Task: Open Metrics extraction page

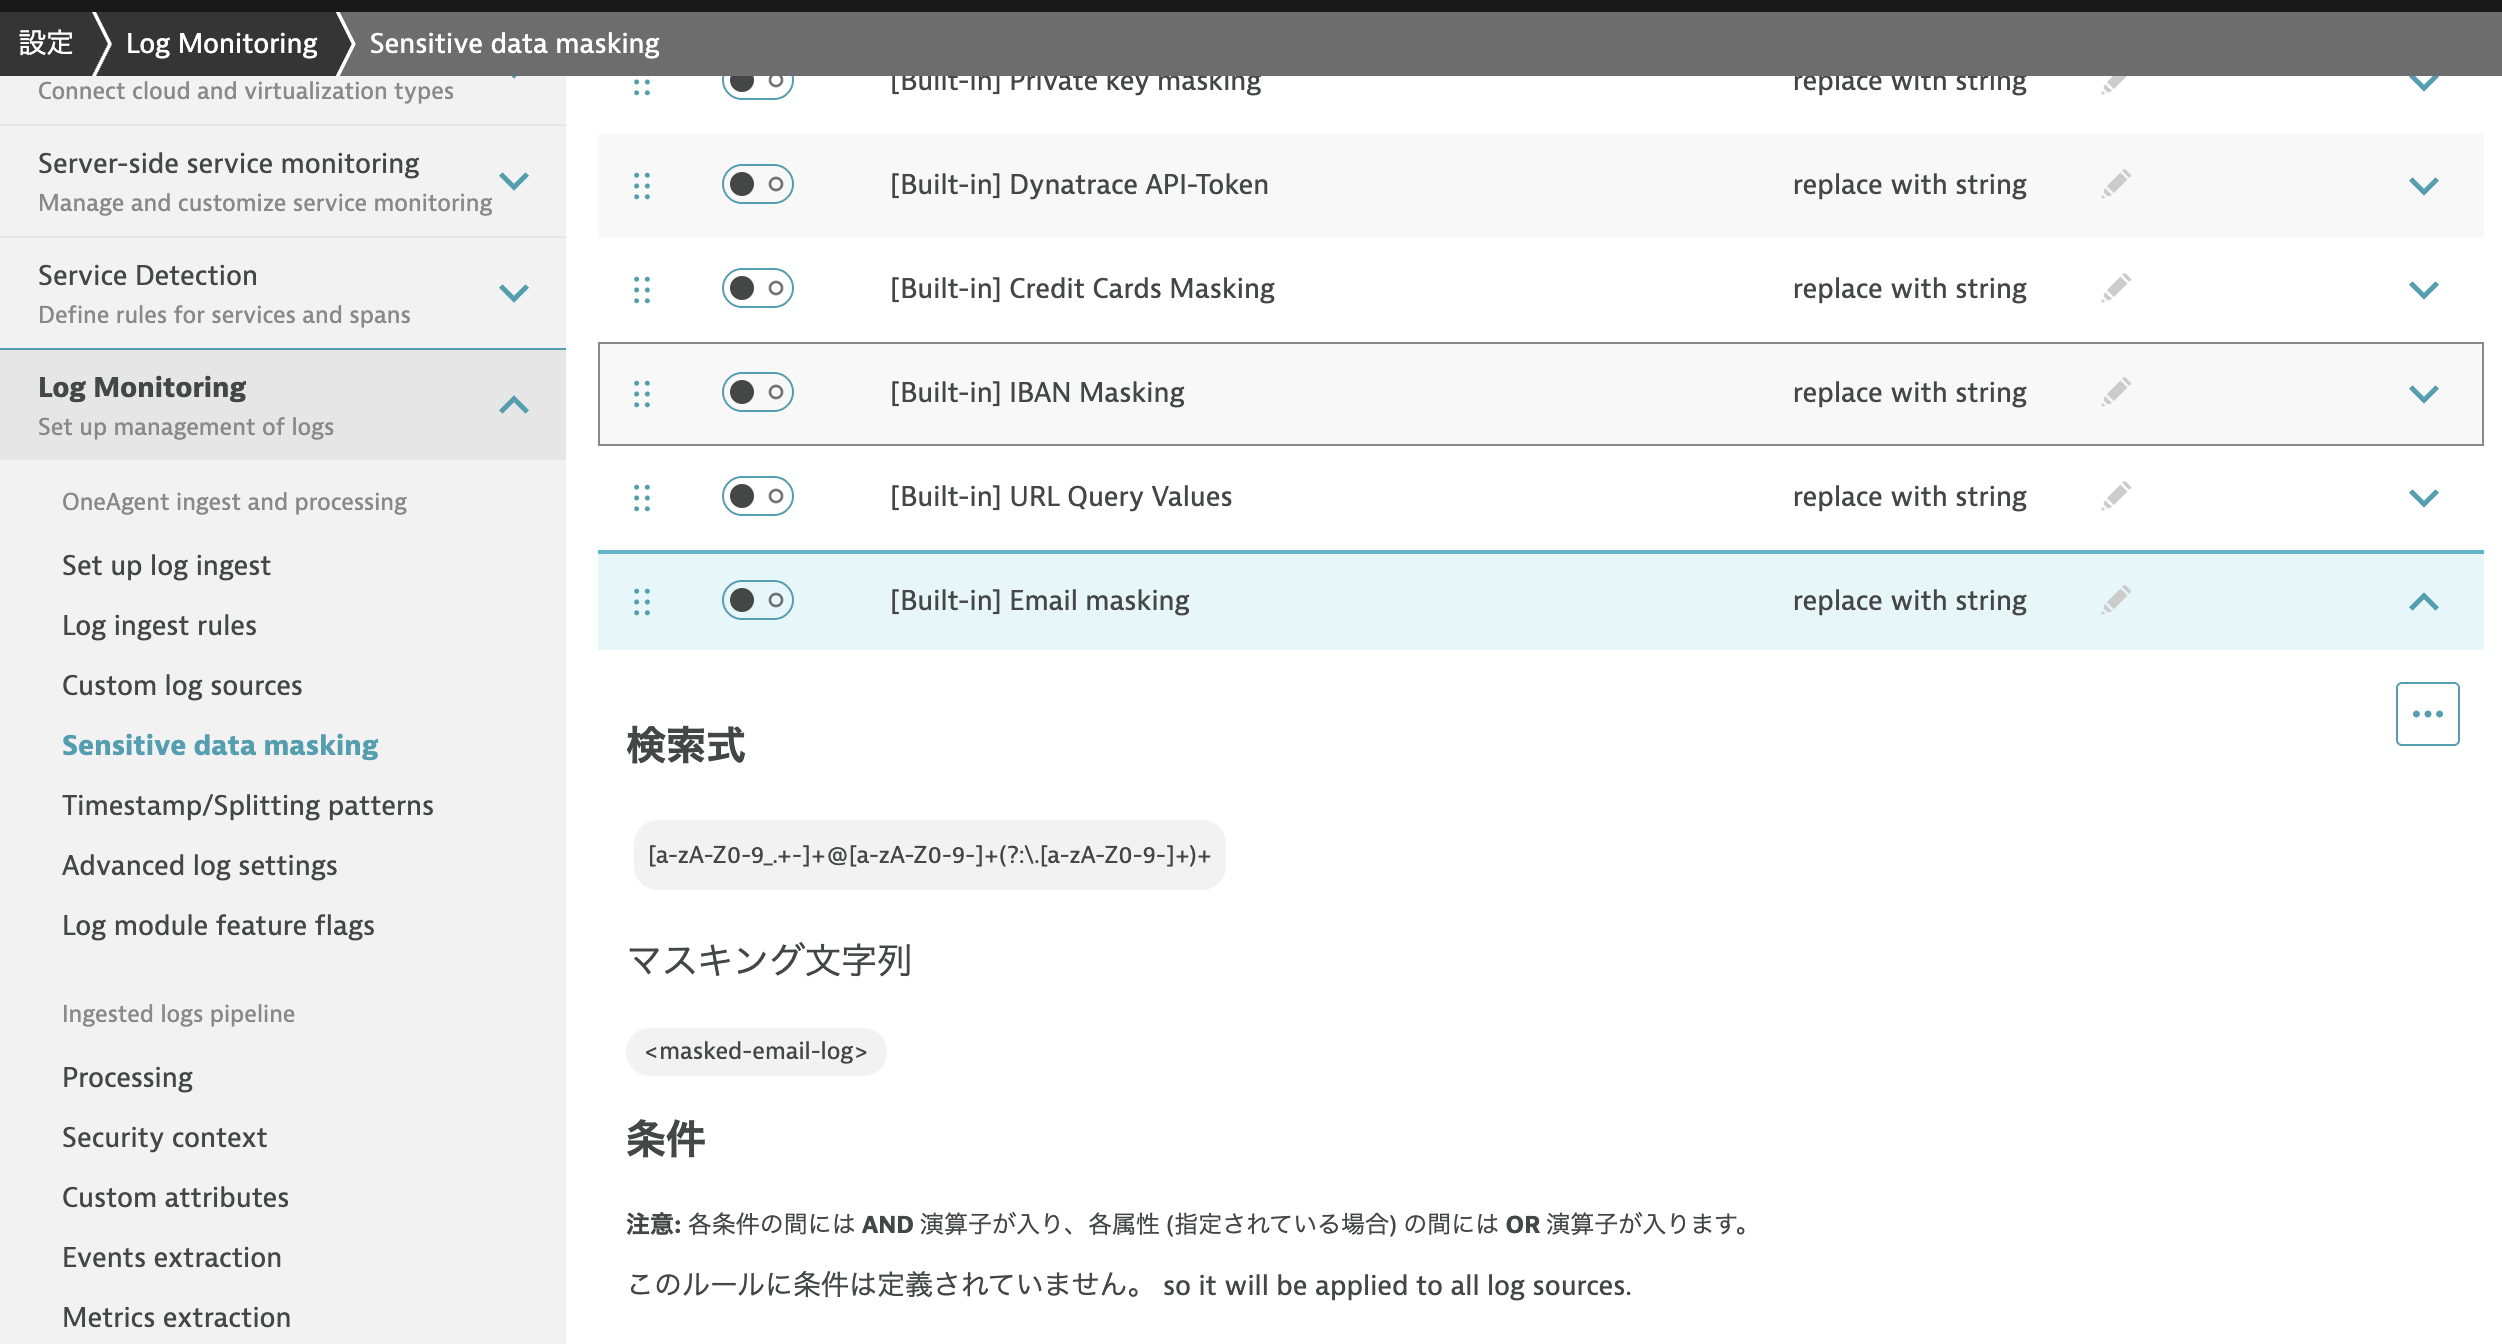Action: [x=176, y=1317]
